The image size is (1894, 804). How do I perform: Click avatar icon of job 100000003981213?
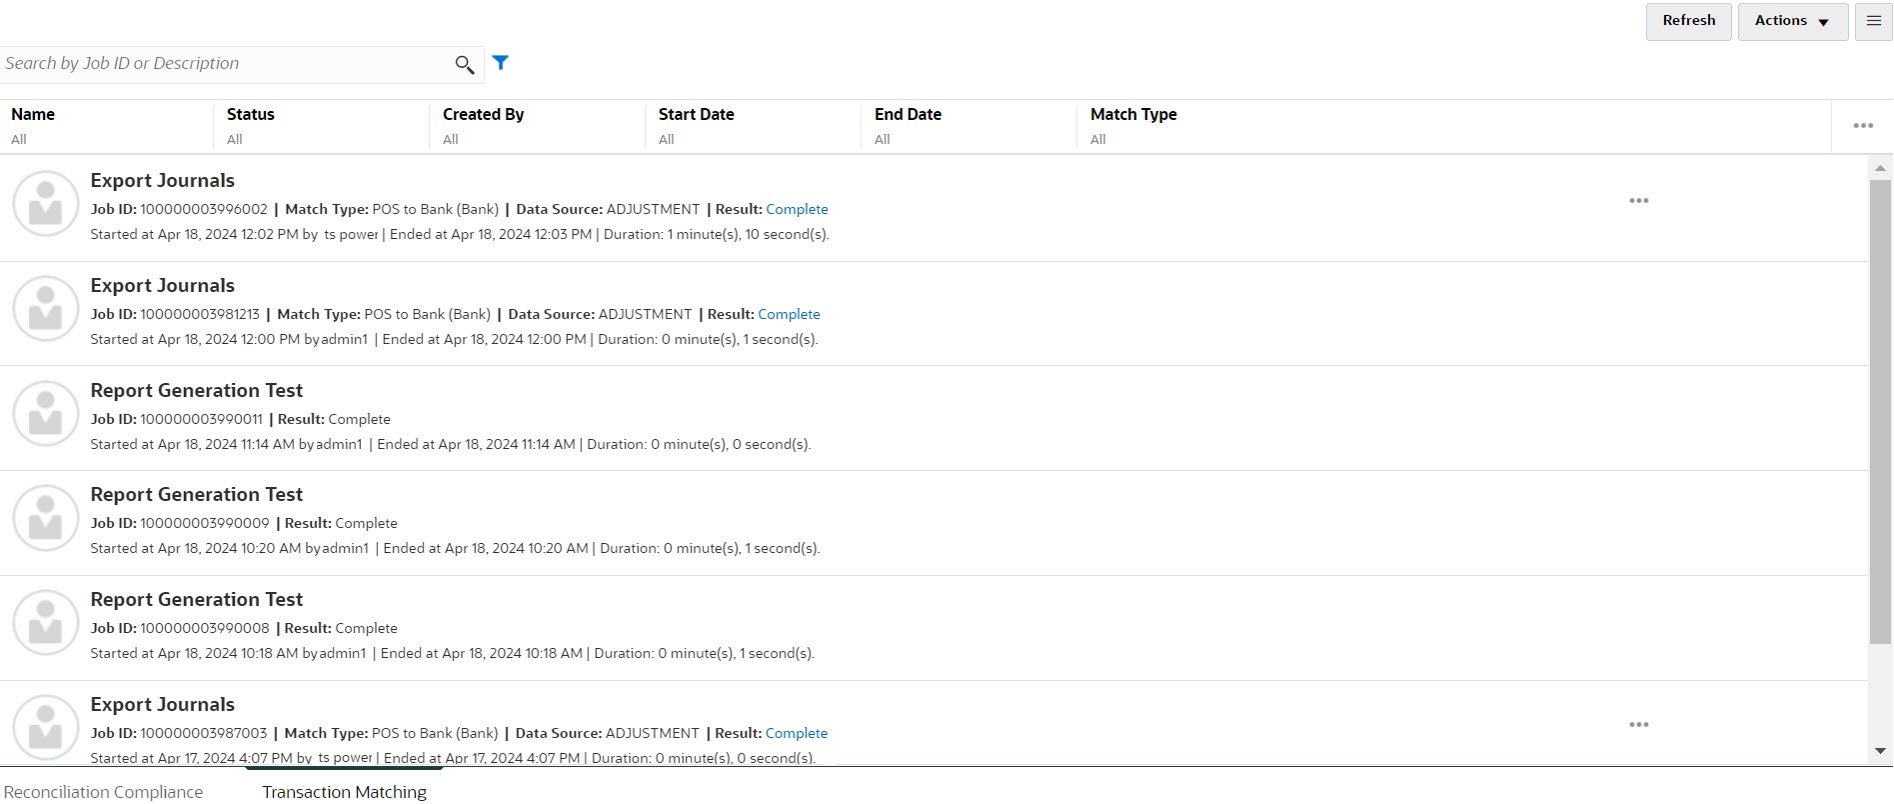pos(46,308)
